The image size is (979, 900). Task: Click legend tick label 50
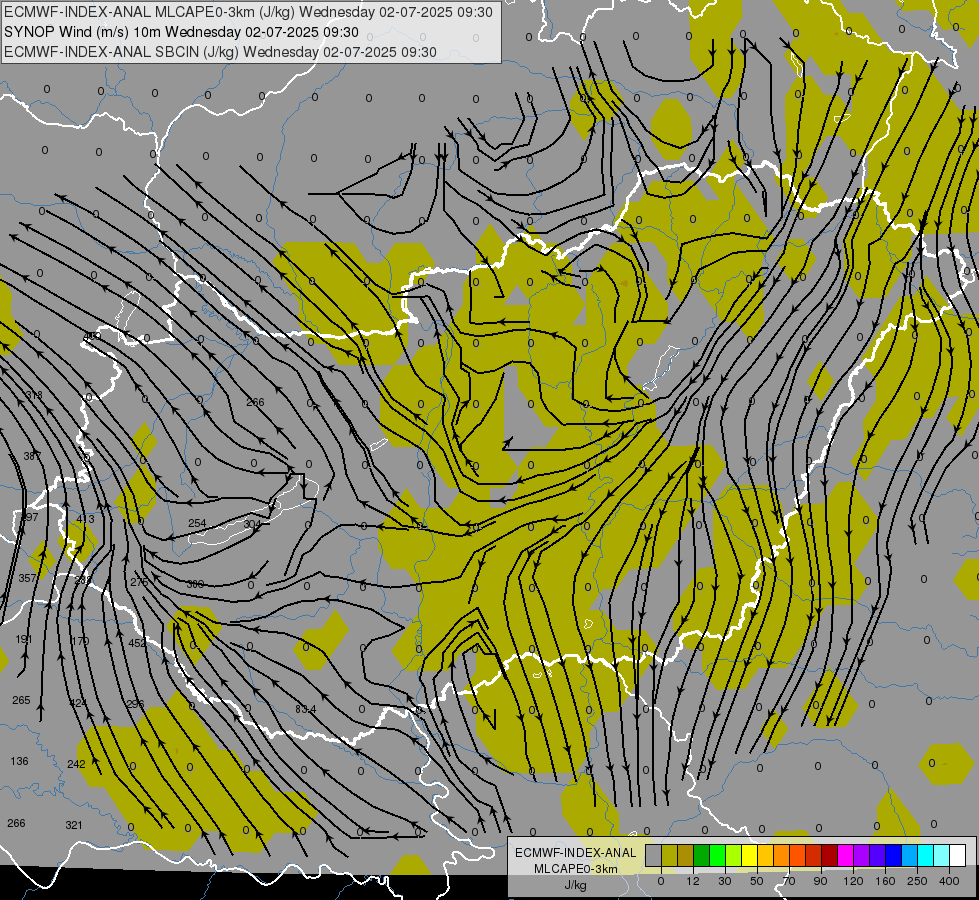pos(757,881)
